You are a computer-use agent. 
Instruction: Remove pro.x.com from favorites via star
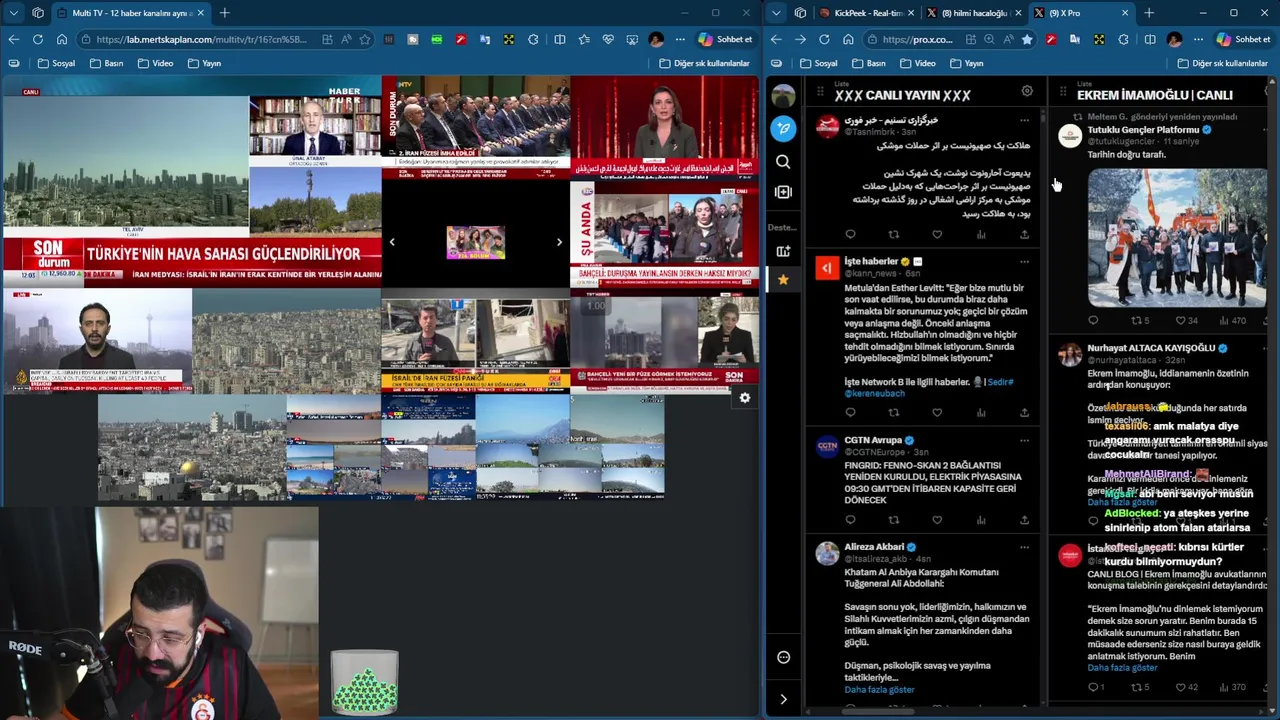(1027, 39)
